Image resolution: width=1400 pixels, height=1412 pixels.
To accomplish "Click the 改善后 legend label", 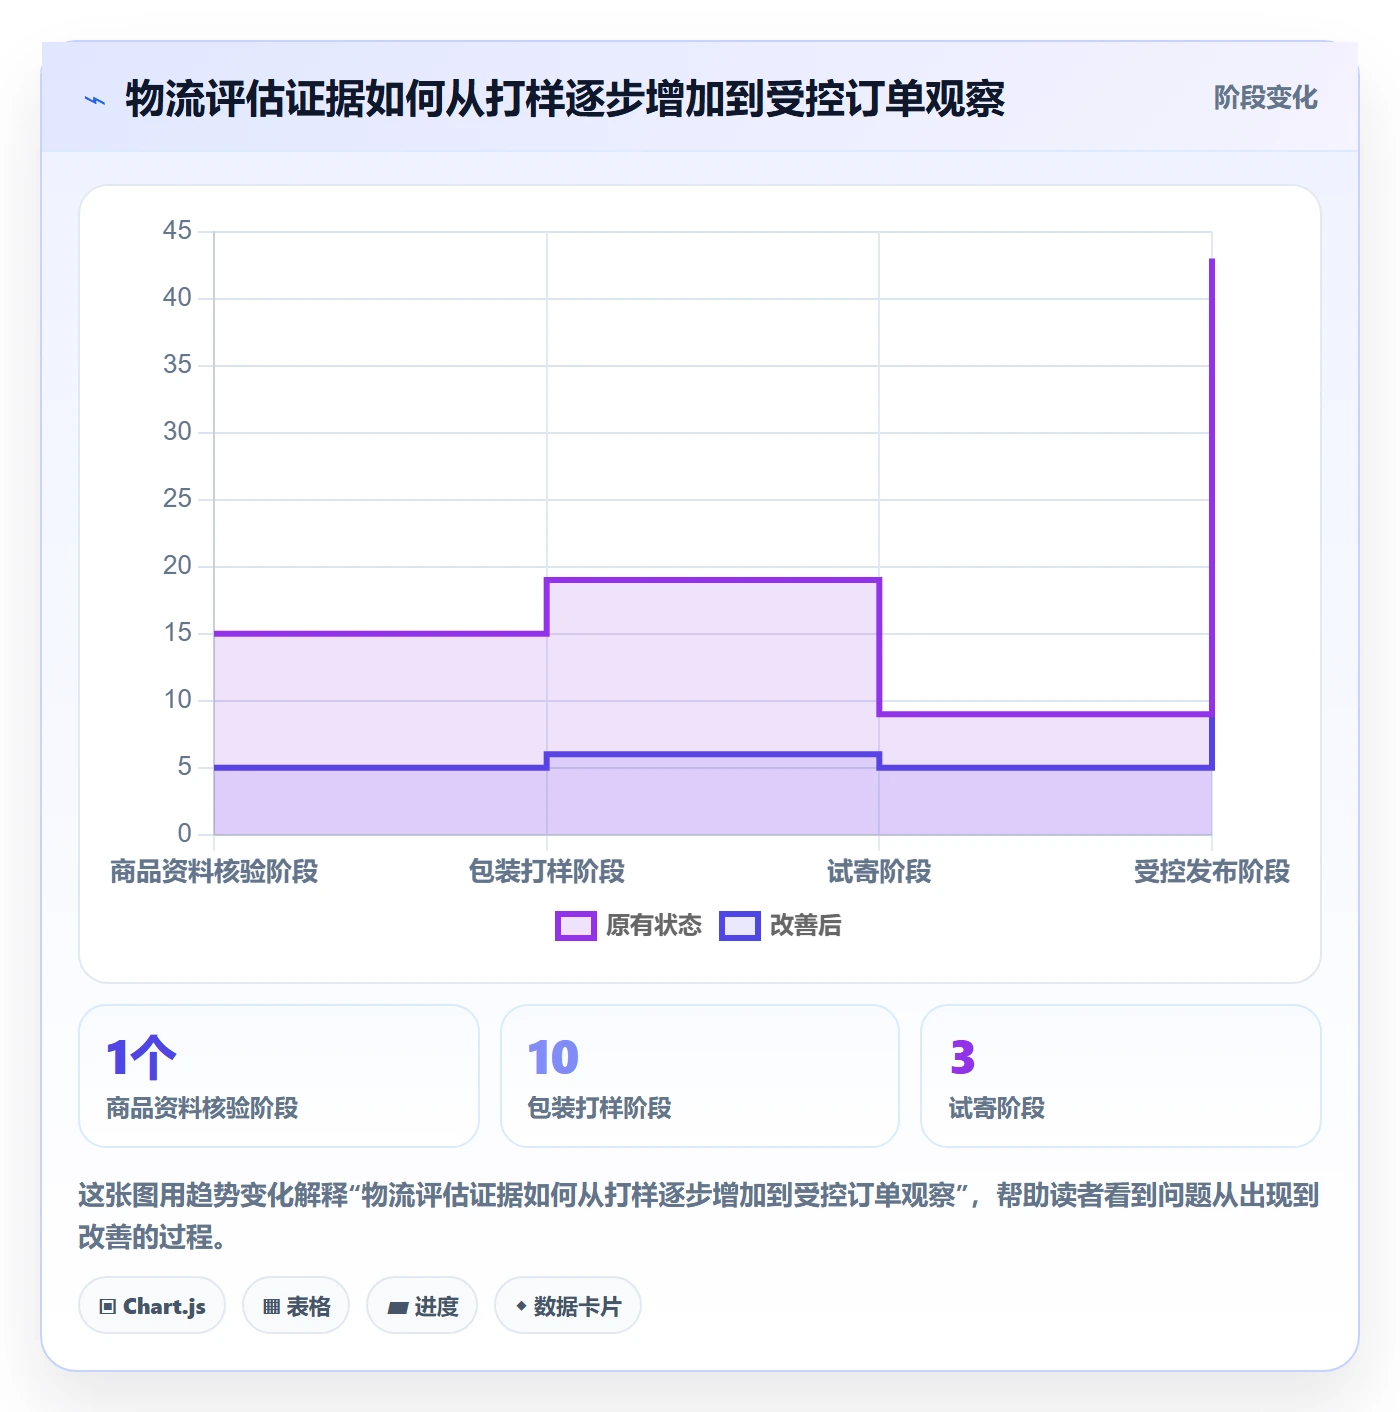I will [x=805, y=926].
